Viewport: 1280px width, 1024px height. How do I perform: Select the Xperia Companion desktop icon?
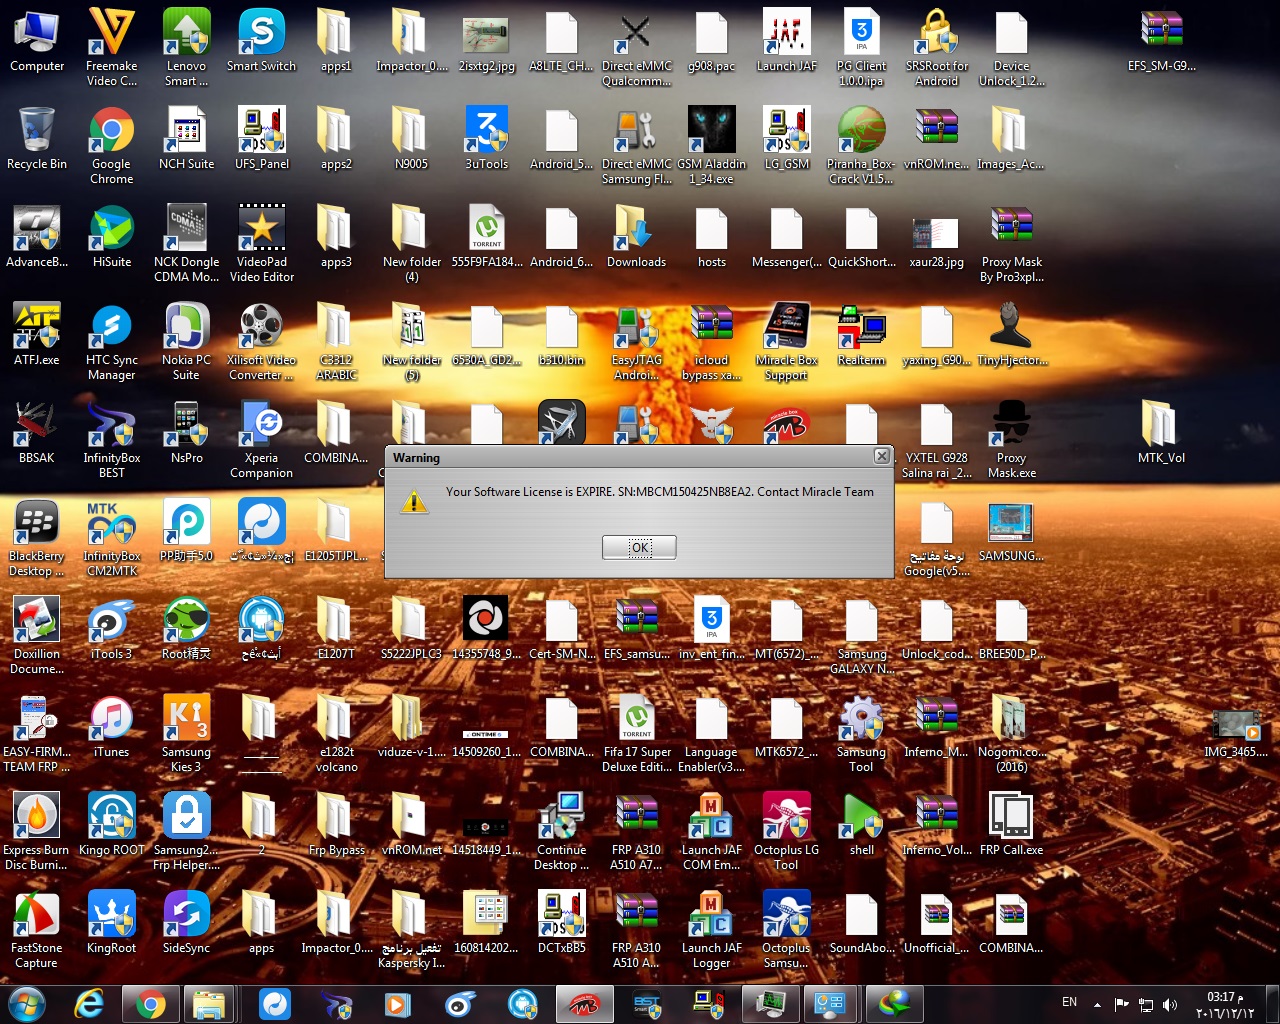coord(262,440)
